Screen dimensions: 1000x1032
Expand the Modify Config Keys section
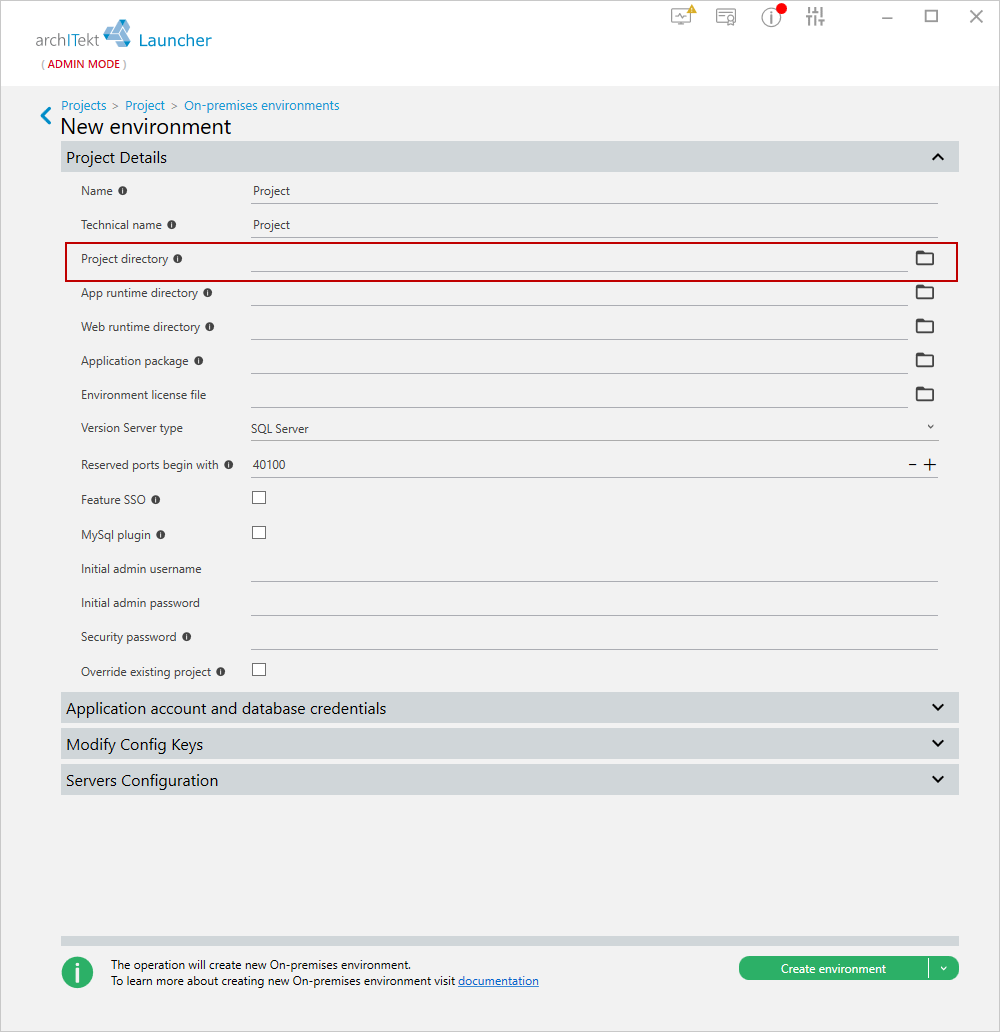[510, 744]
